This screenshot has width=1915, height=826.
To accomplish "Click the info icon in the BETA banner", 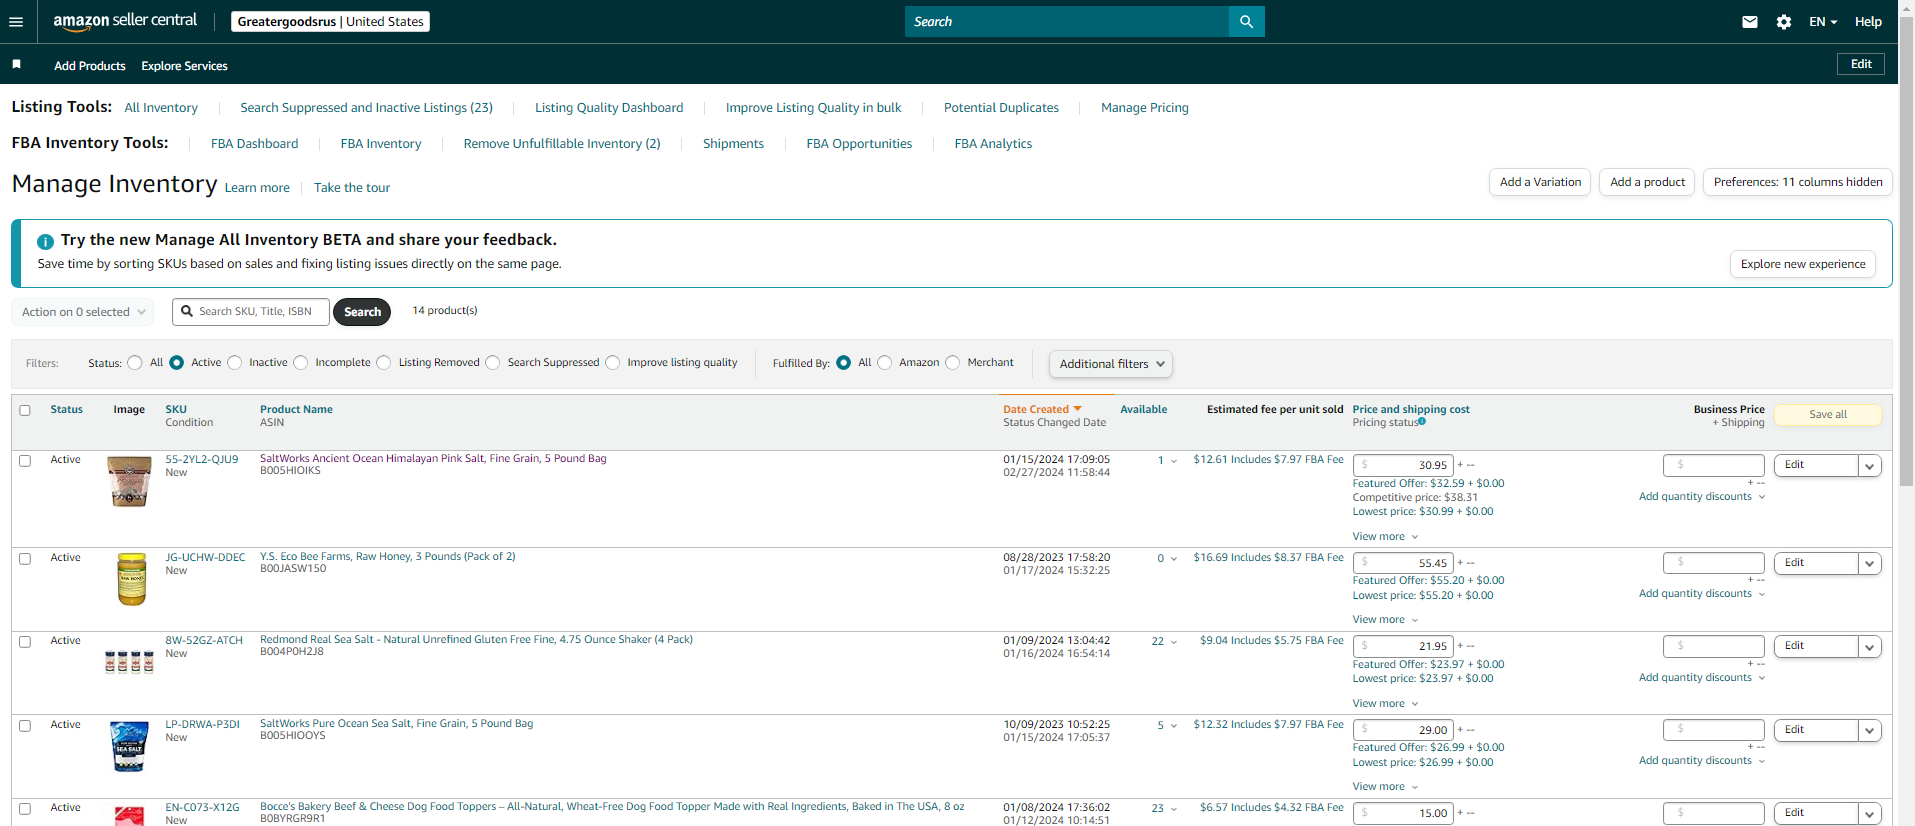I will click(x=45, y=241).
